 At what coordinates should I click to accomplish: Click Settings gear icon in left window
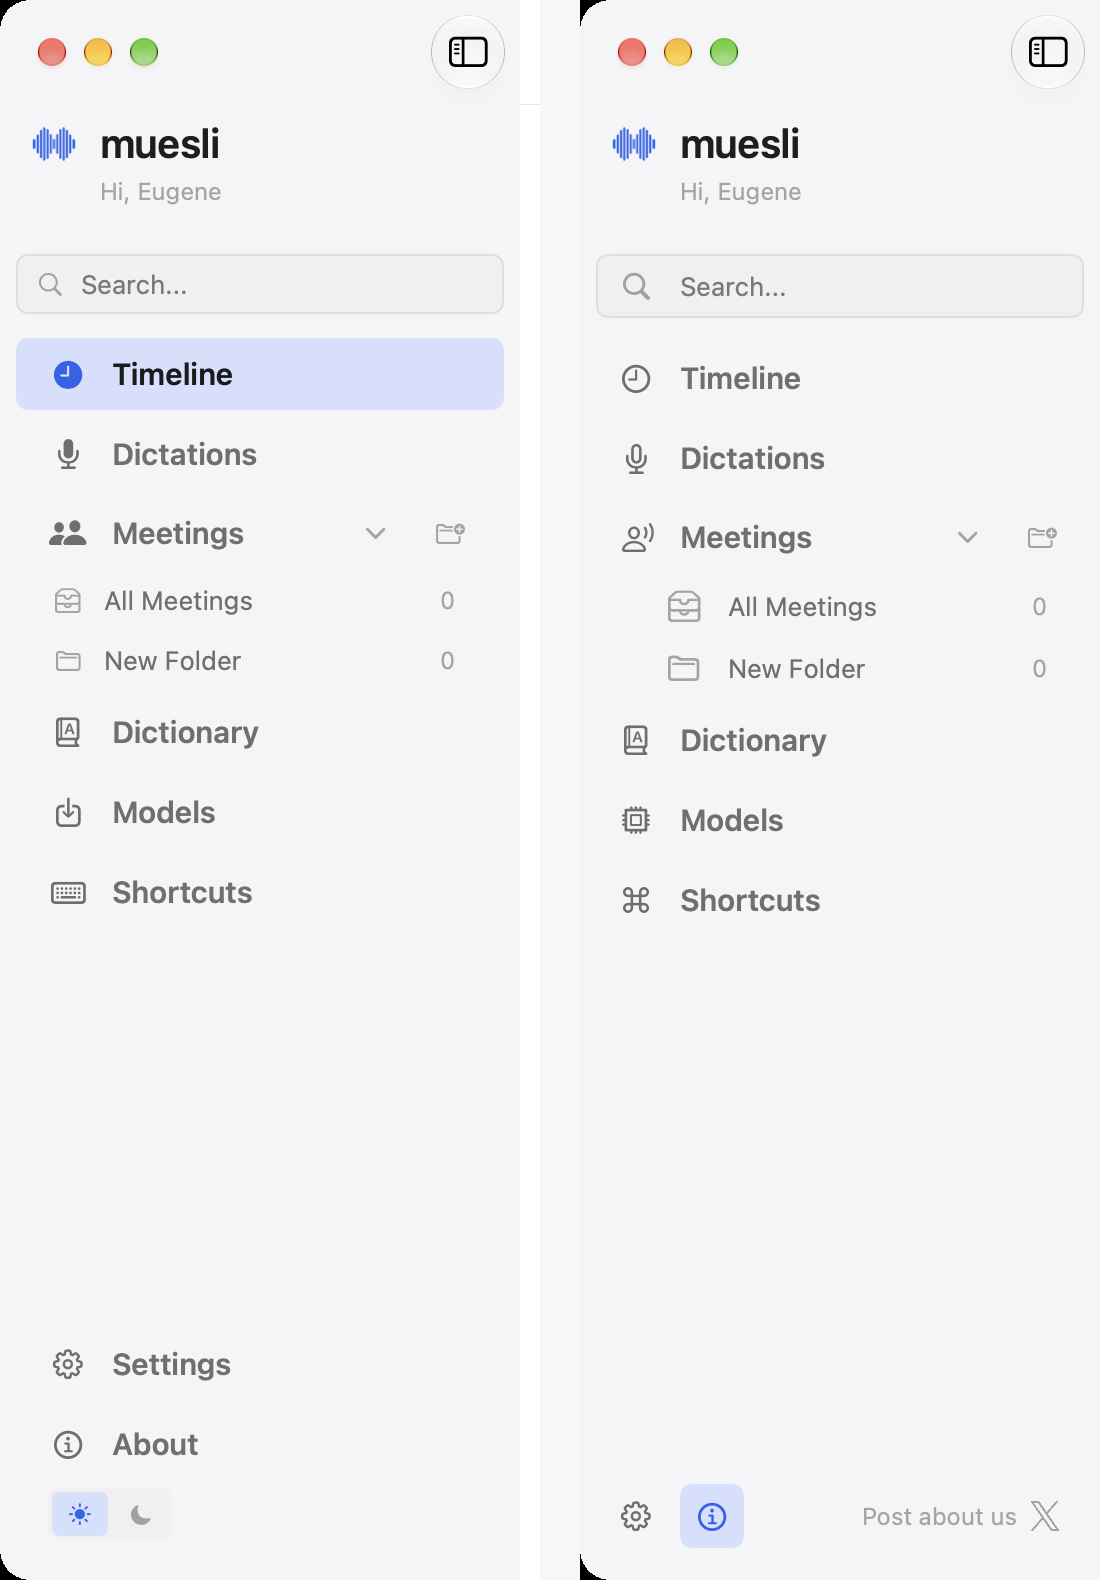tap(68, 1365)
